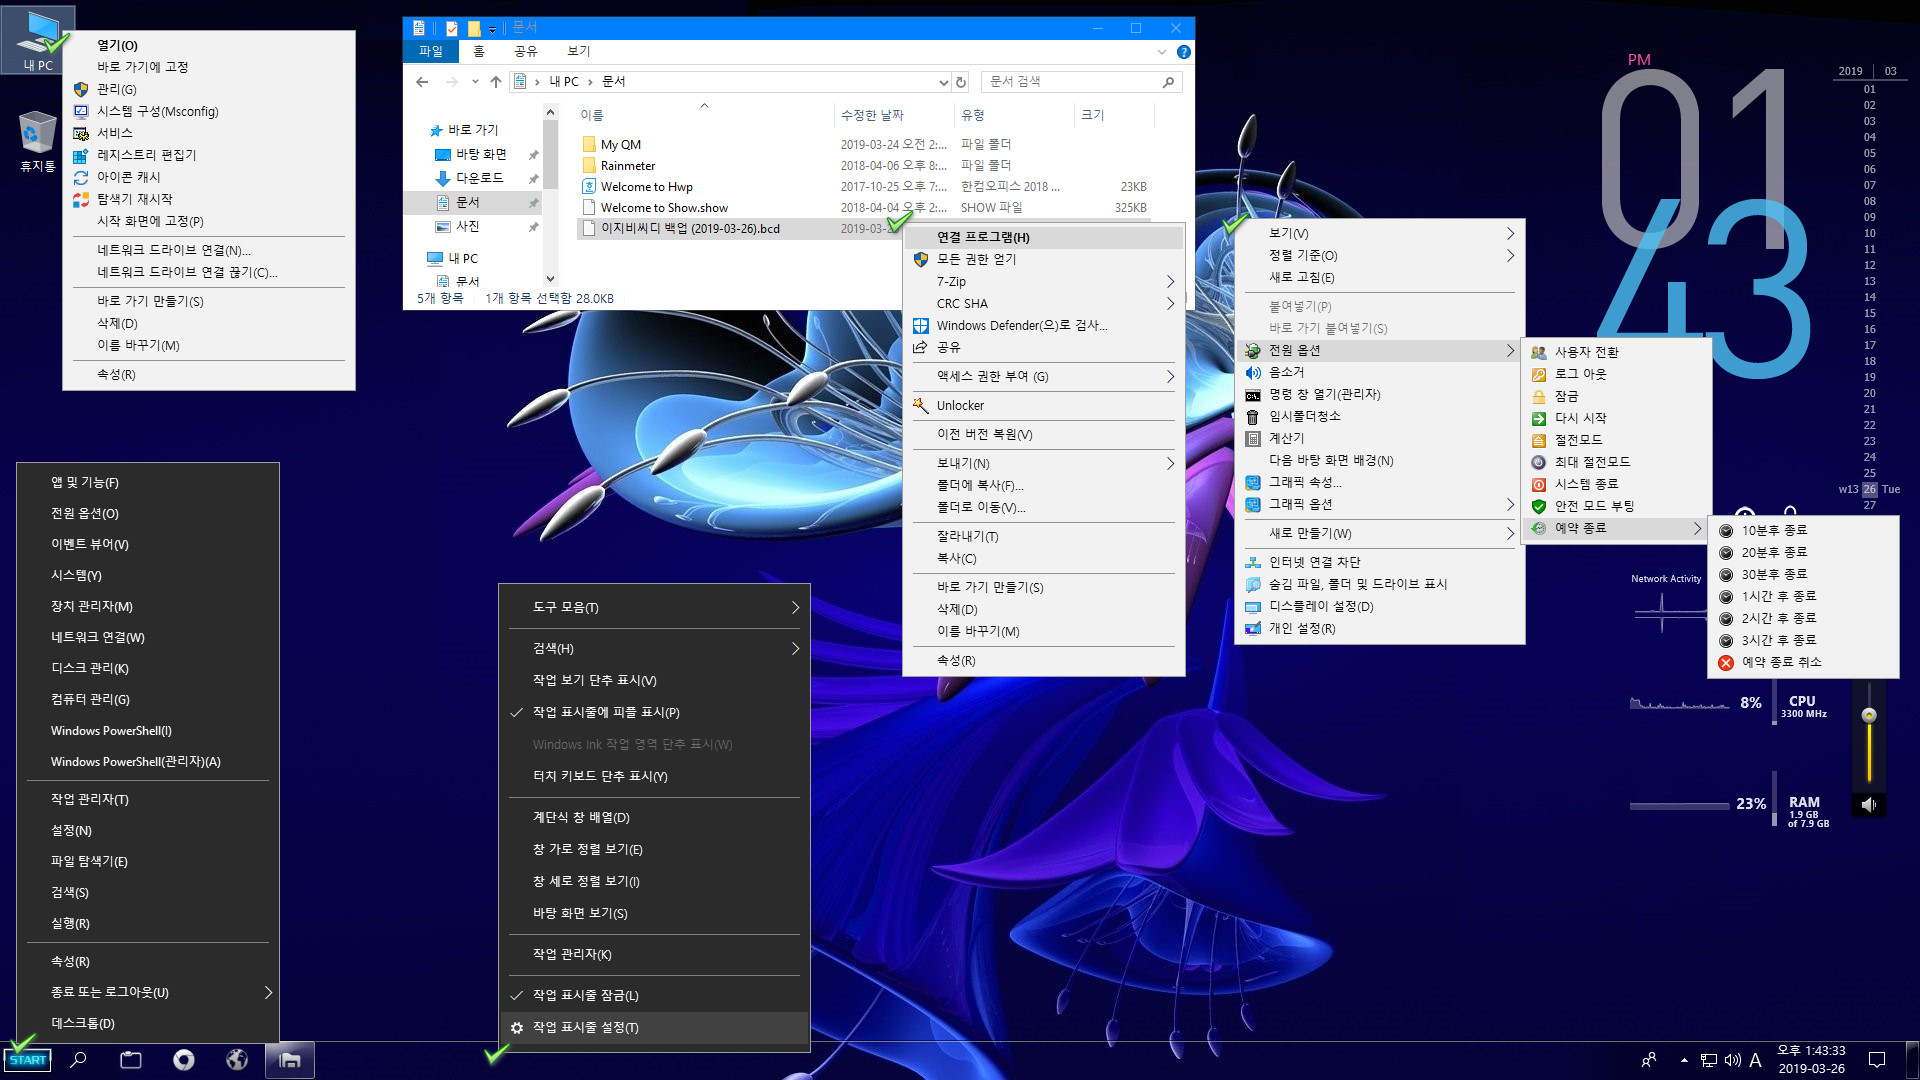Open the 내 PC desktop icon

[38, 40]
